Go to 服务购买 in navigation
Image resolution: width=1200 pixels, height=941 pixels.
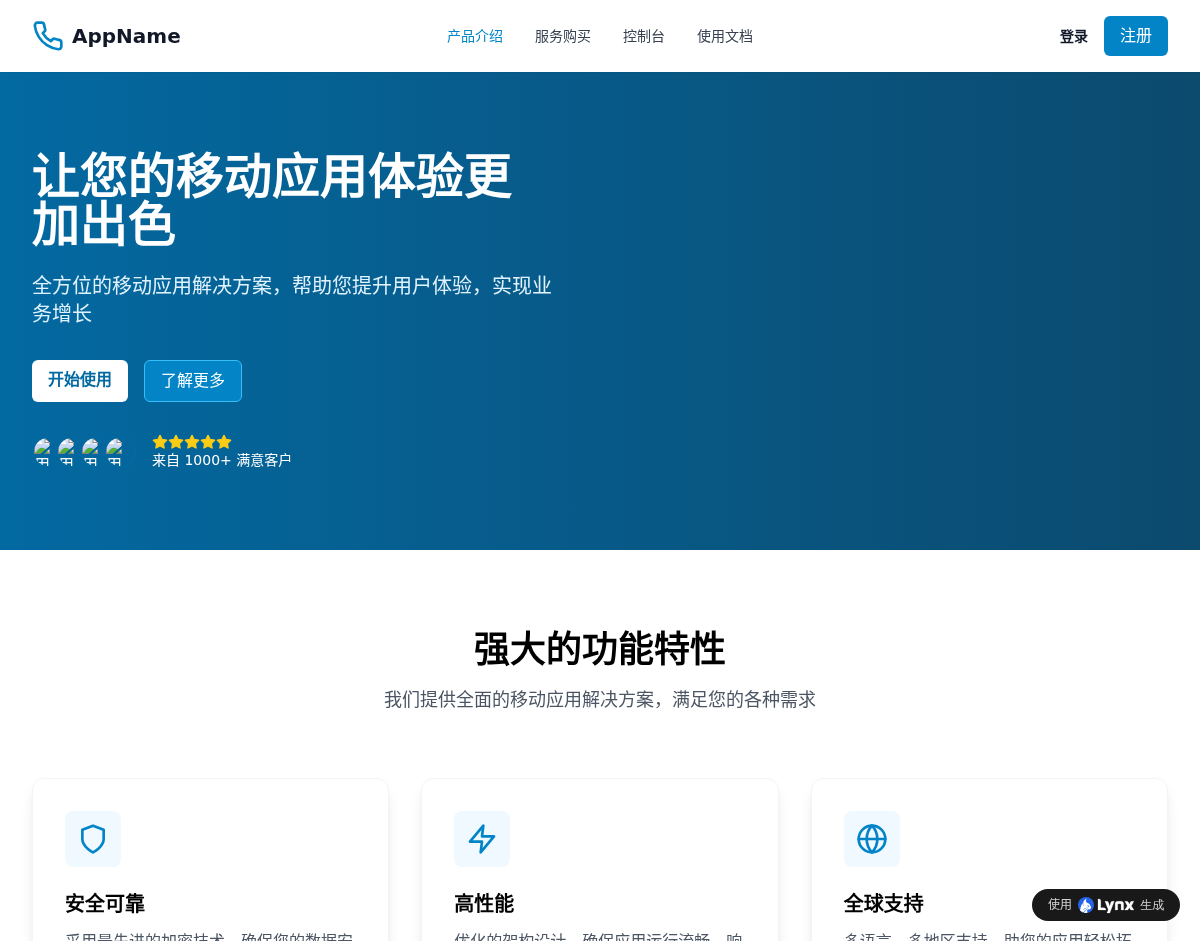[x=563, y=36]
